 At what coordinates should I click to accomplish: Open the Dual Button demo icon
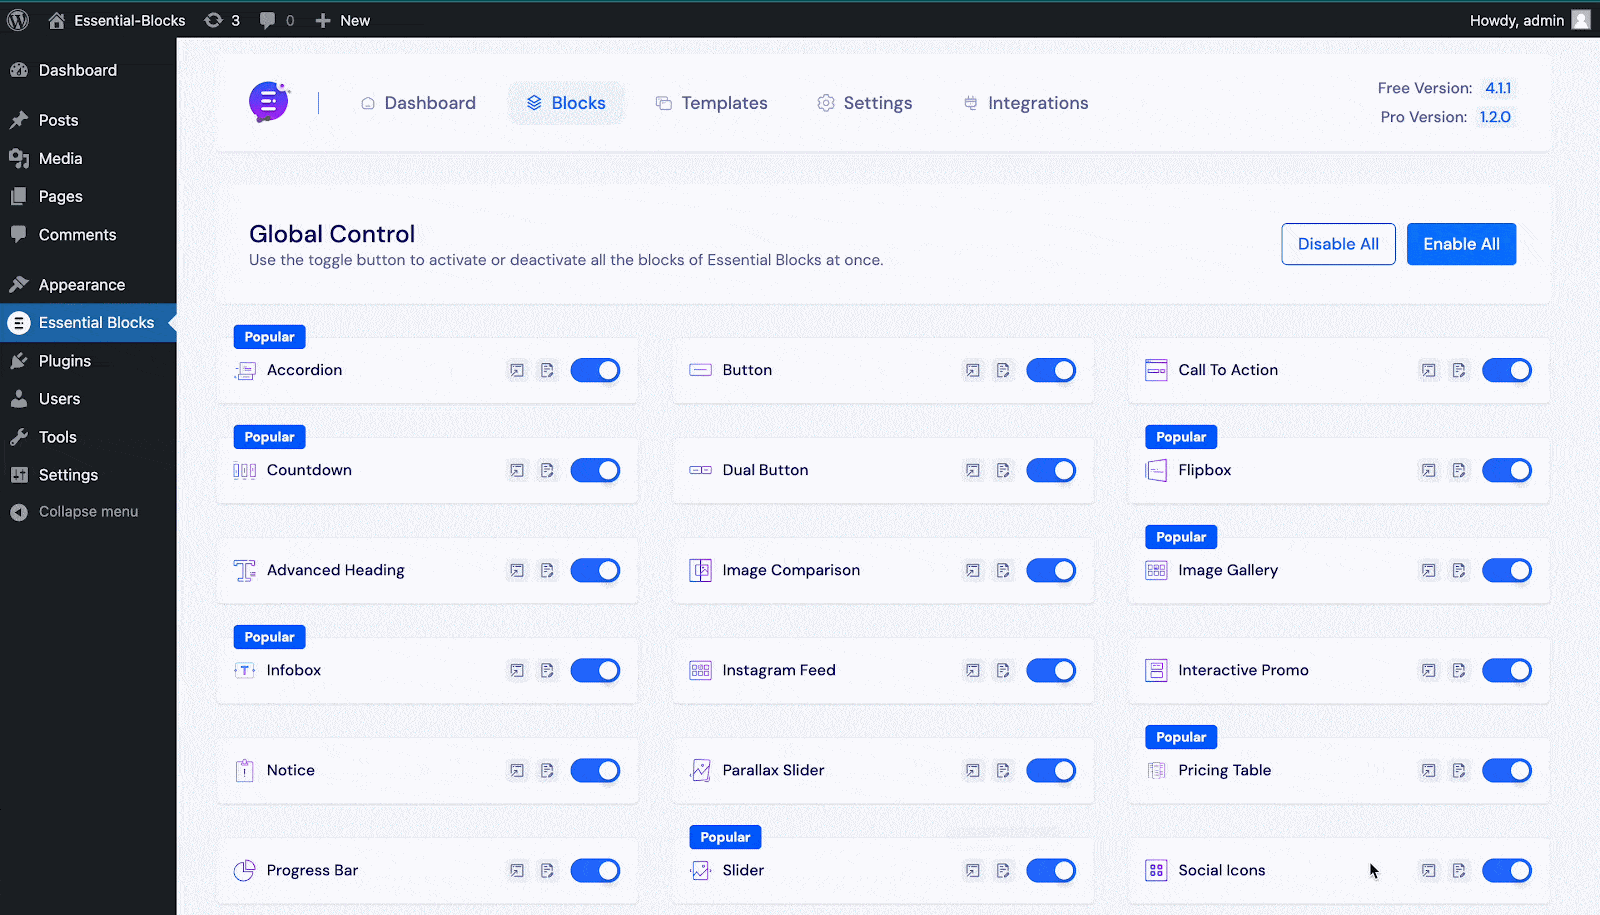(973, 470)
